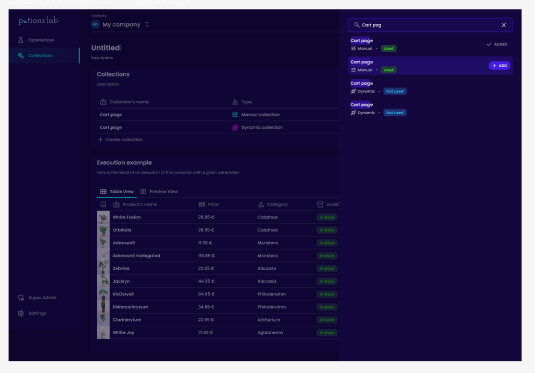Click the Collection's name column icon
Image resolution: width=535 pixels, height=373 pixels.
tap(103, 102)
